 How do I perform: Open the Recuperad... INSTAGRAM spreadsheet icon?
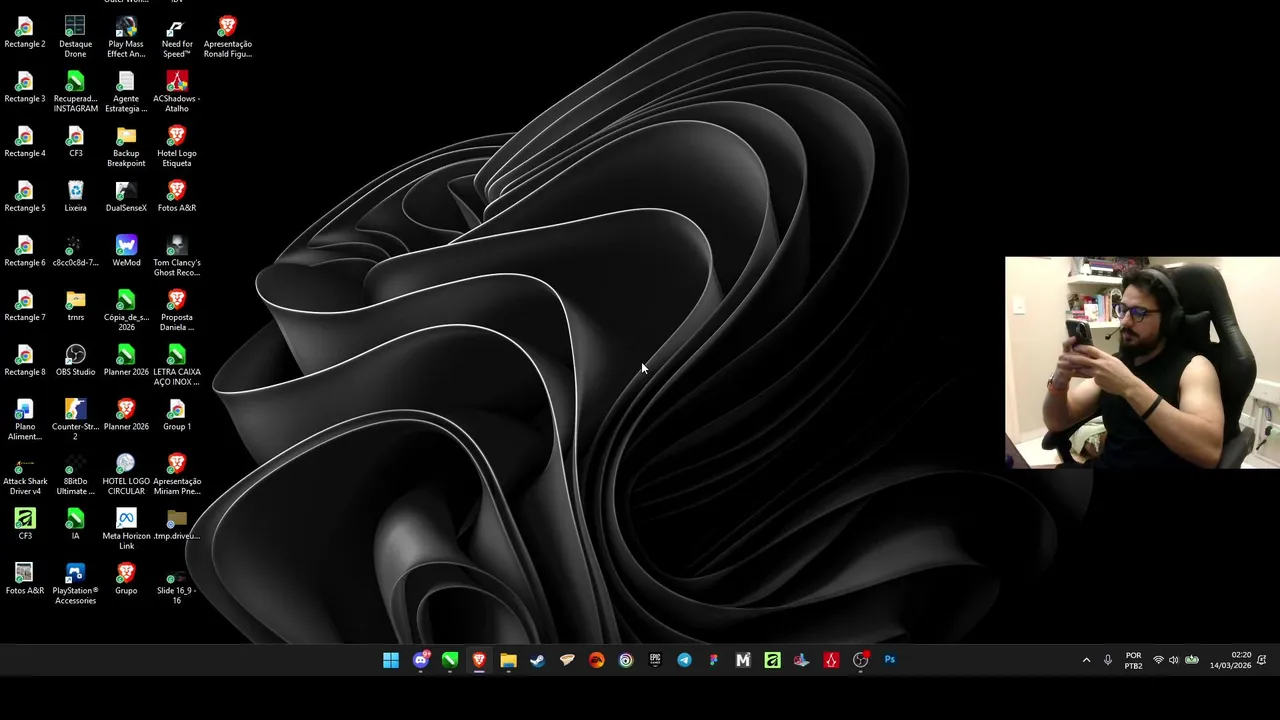point(75,91)
